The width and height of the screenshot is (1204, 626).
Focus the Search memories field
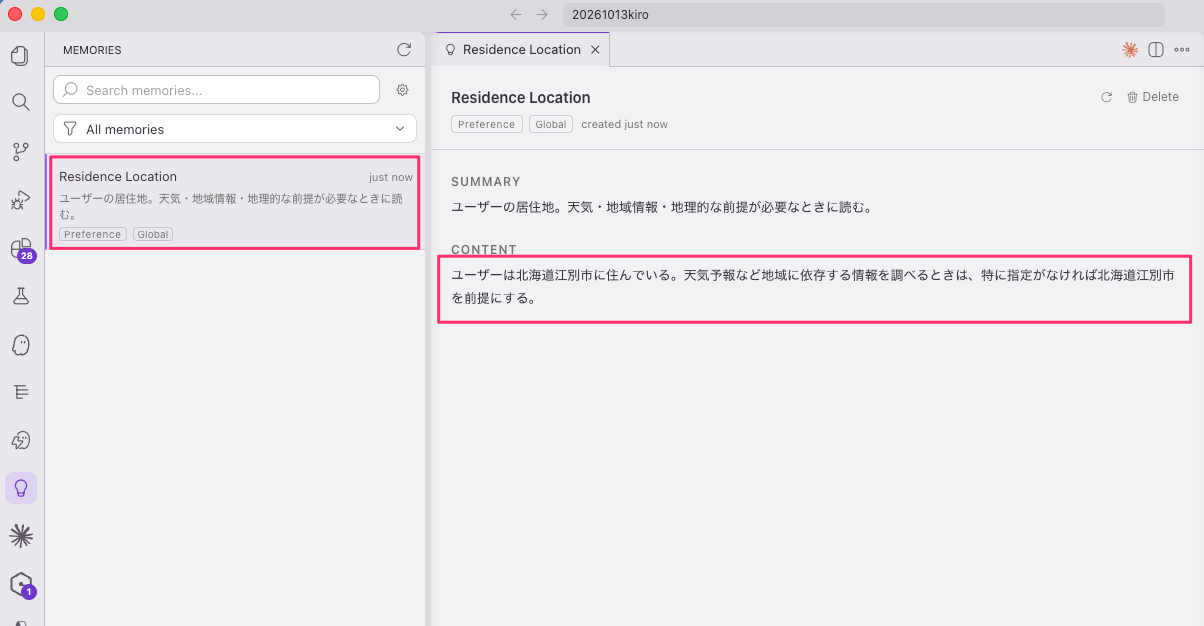(x=216, y=90)
